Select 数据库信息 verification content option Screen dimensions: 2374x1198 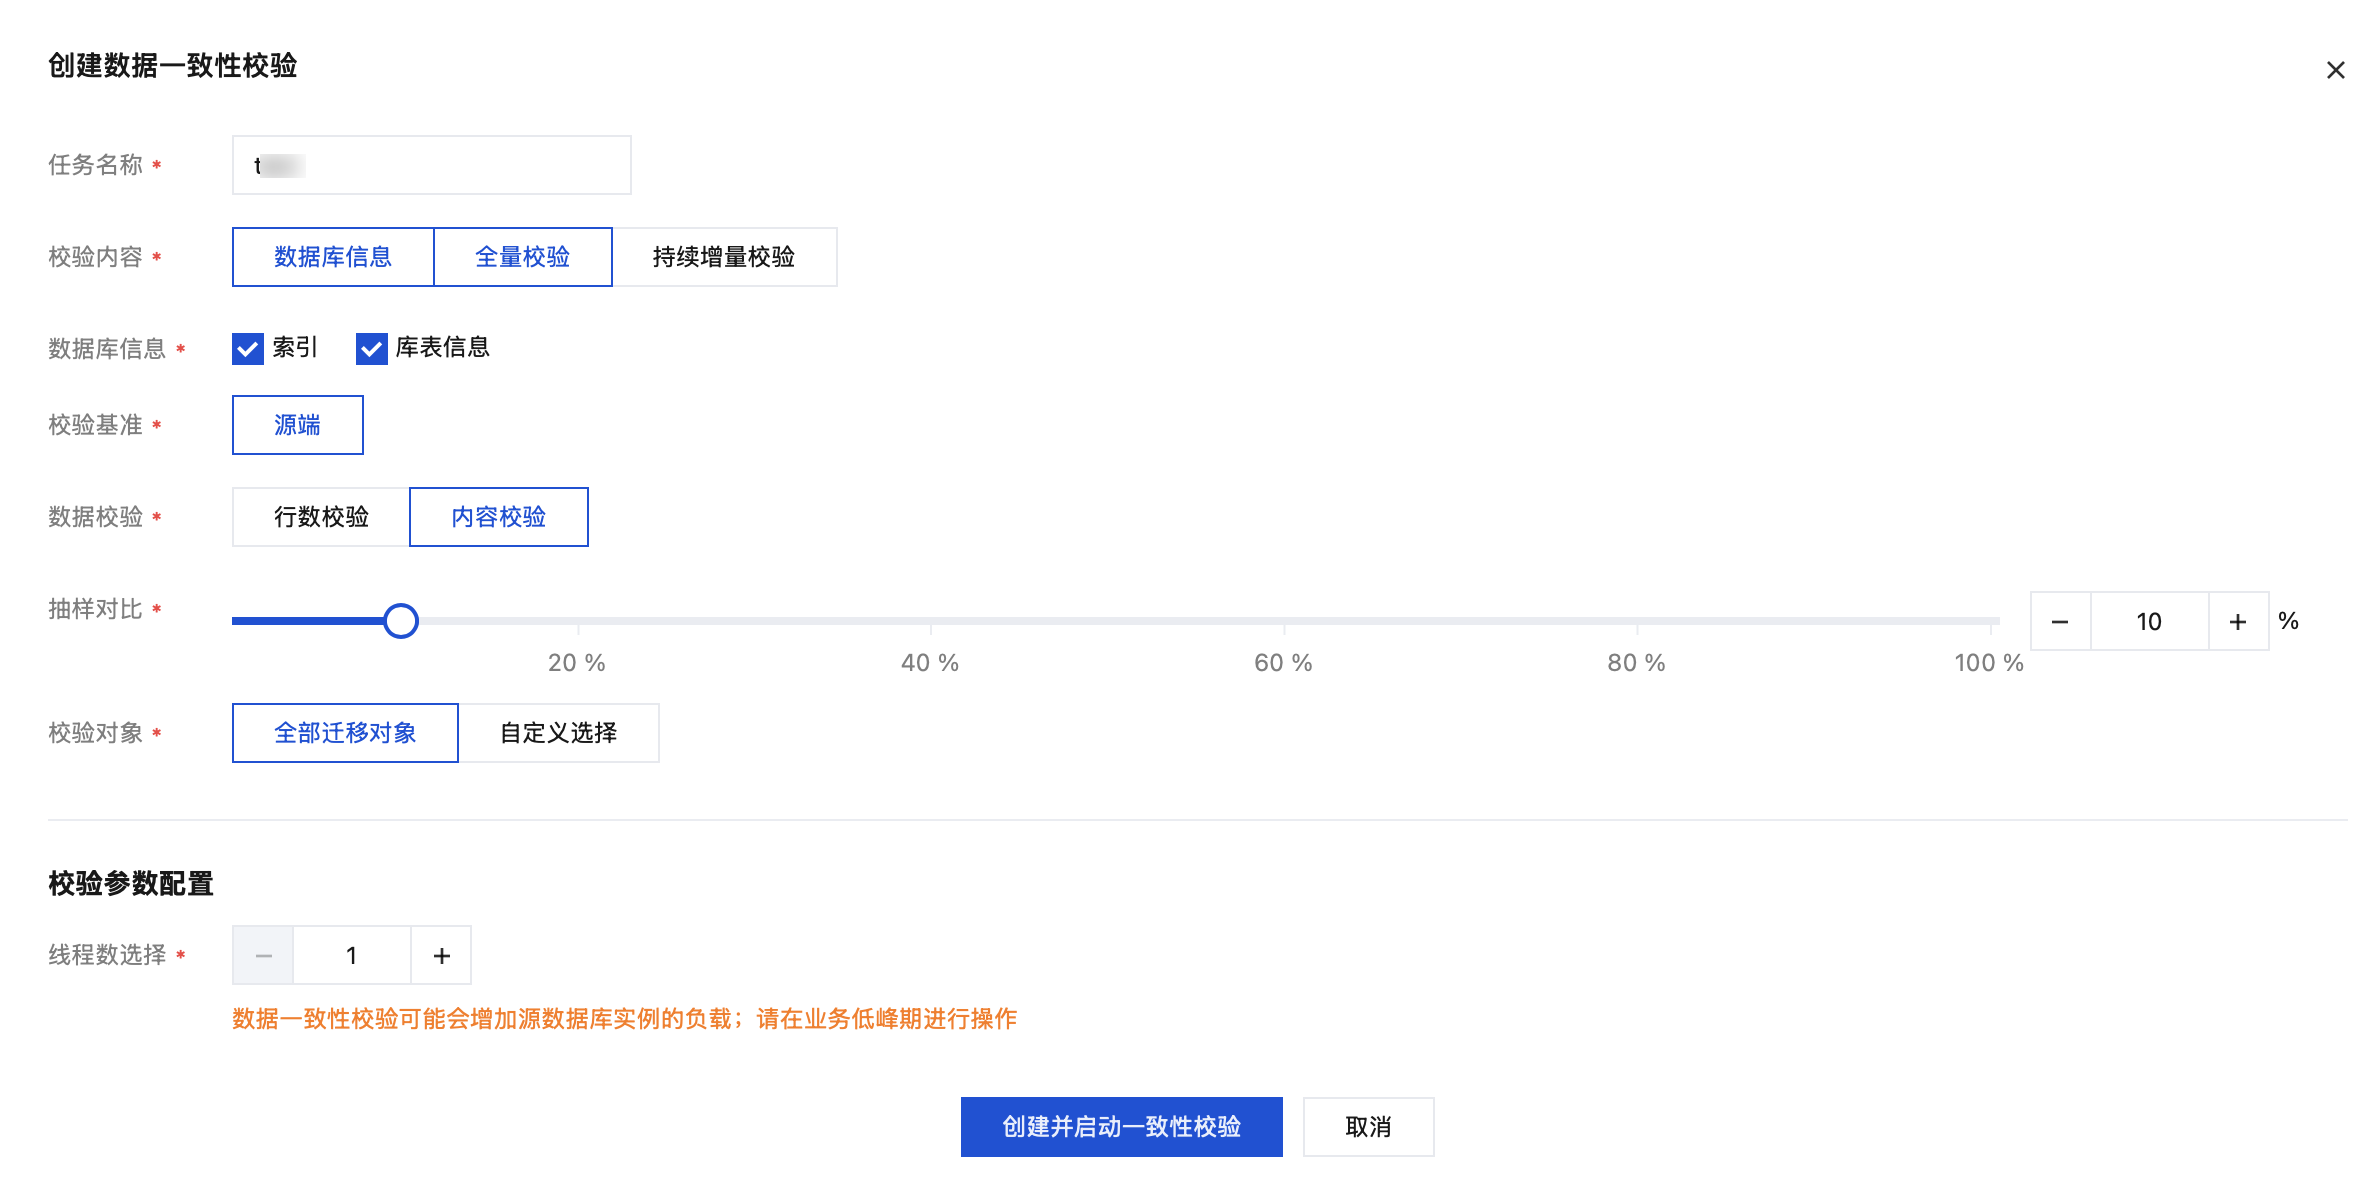(x=333, y=257)
